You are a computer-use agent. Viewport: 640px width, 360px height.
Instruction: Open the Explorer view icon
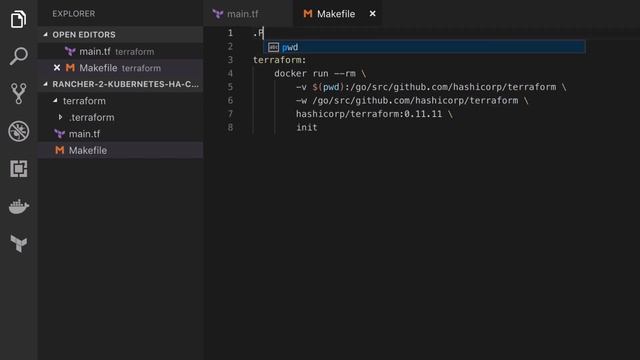point(18,19)
